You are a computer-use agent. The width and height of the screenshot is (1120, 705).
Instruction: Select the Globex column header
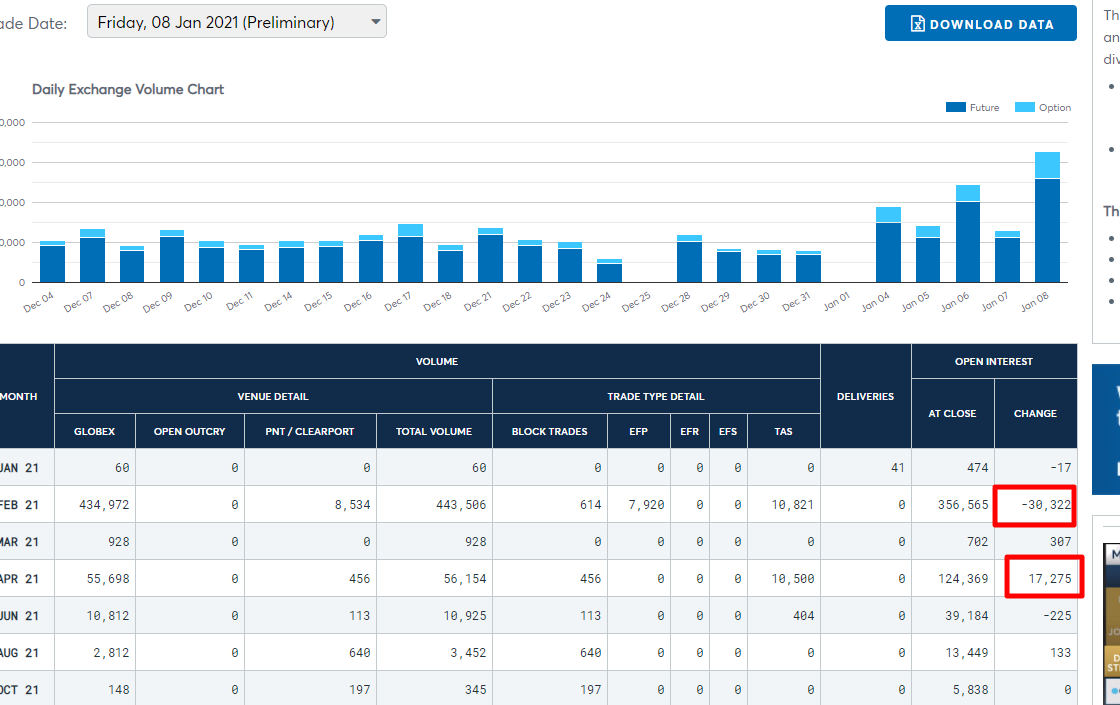tap(94, 431)
